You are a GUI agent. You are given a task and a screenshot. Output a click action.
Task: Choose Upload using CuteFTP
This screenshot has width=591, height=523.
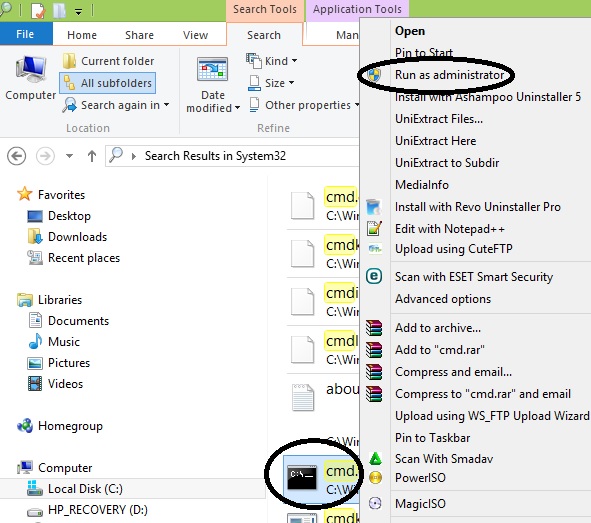[453, 249]
